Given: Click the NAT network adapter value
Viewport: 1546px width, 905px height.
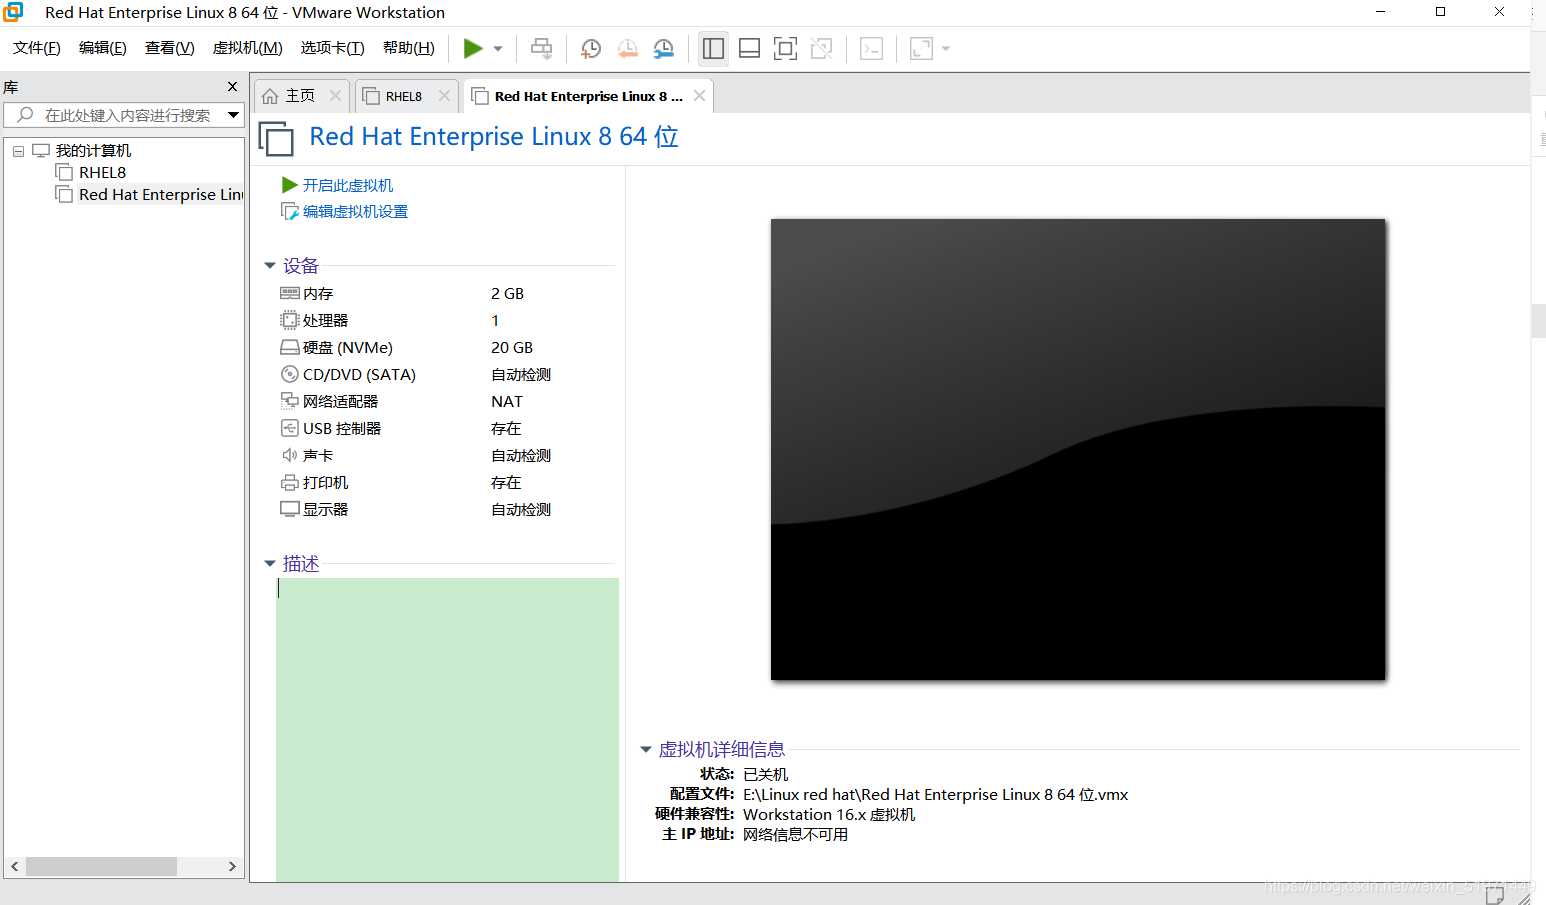Looking at the screenshot, I should 507,401.
